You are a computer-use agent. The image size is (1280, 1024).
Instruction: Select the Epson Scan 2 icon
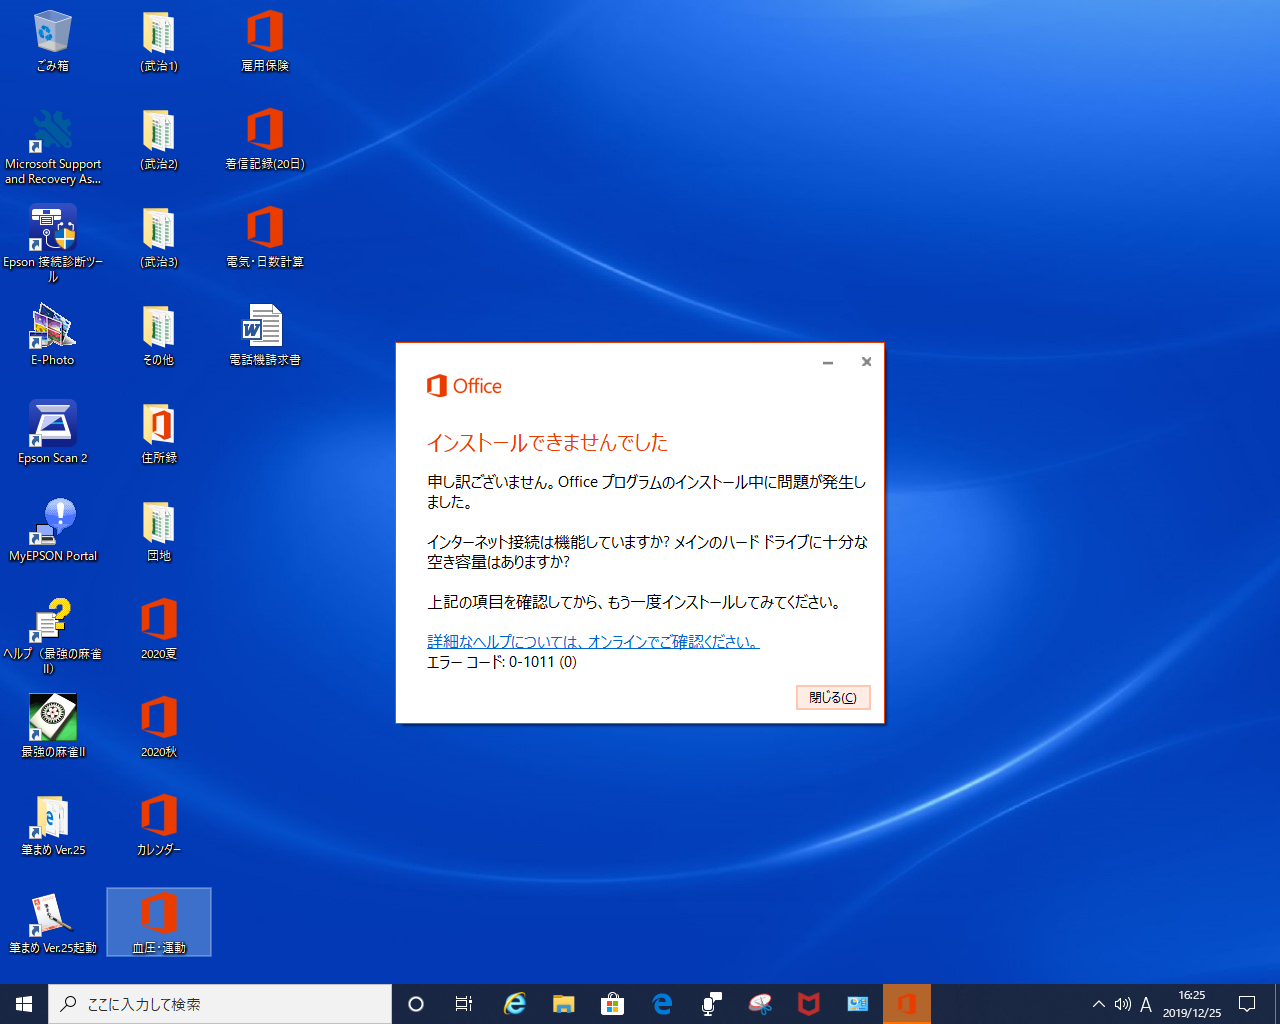tap(53, 433)
